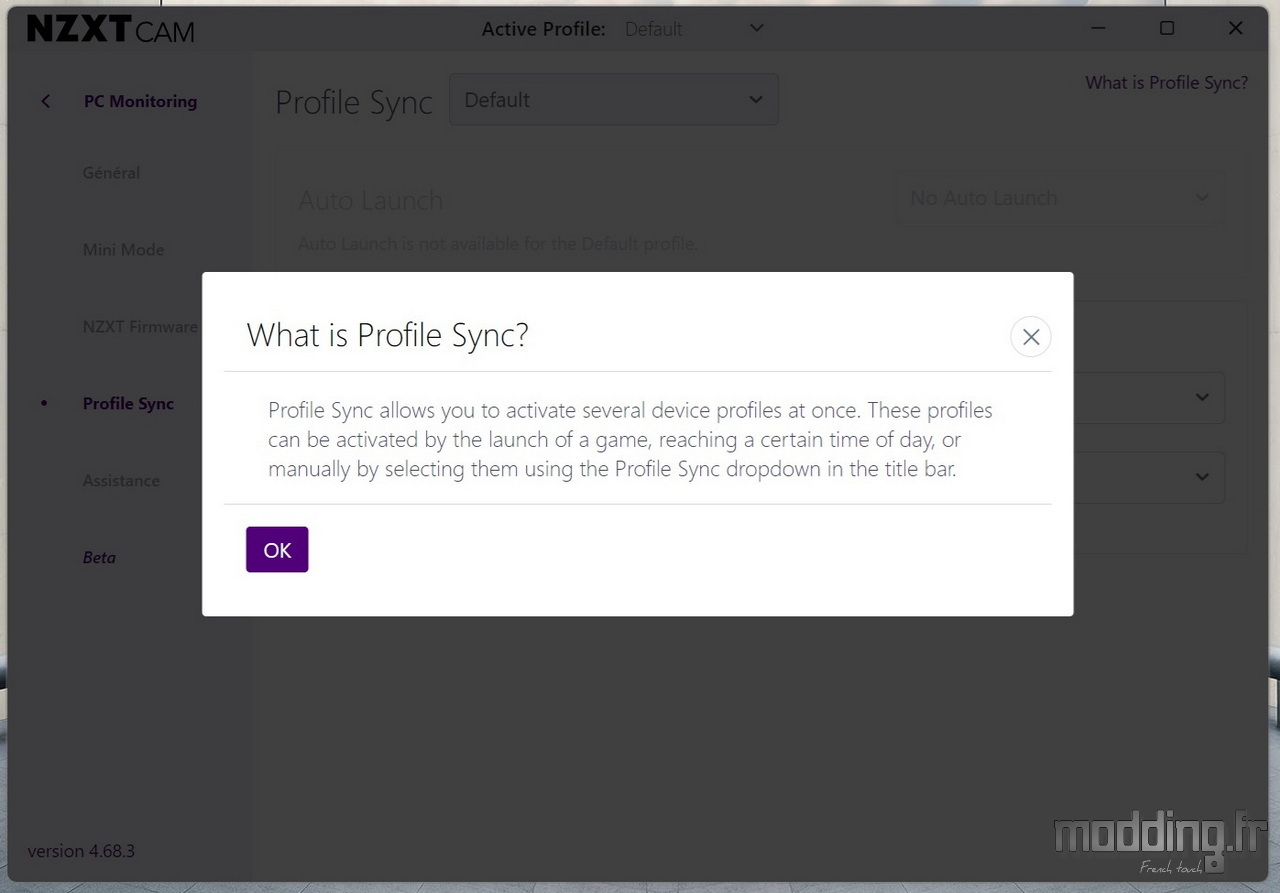The width and height of the screenshot is (1280, 893).
Task: Click the What is Profile Sync? link
Action: click(x=1167, y=83)
